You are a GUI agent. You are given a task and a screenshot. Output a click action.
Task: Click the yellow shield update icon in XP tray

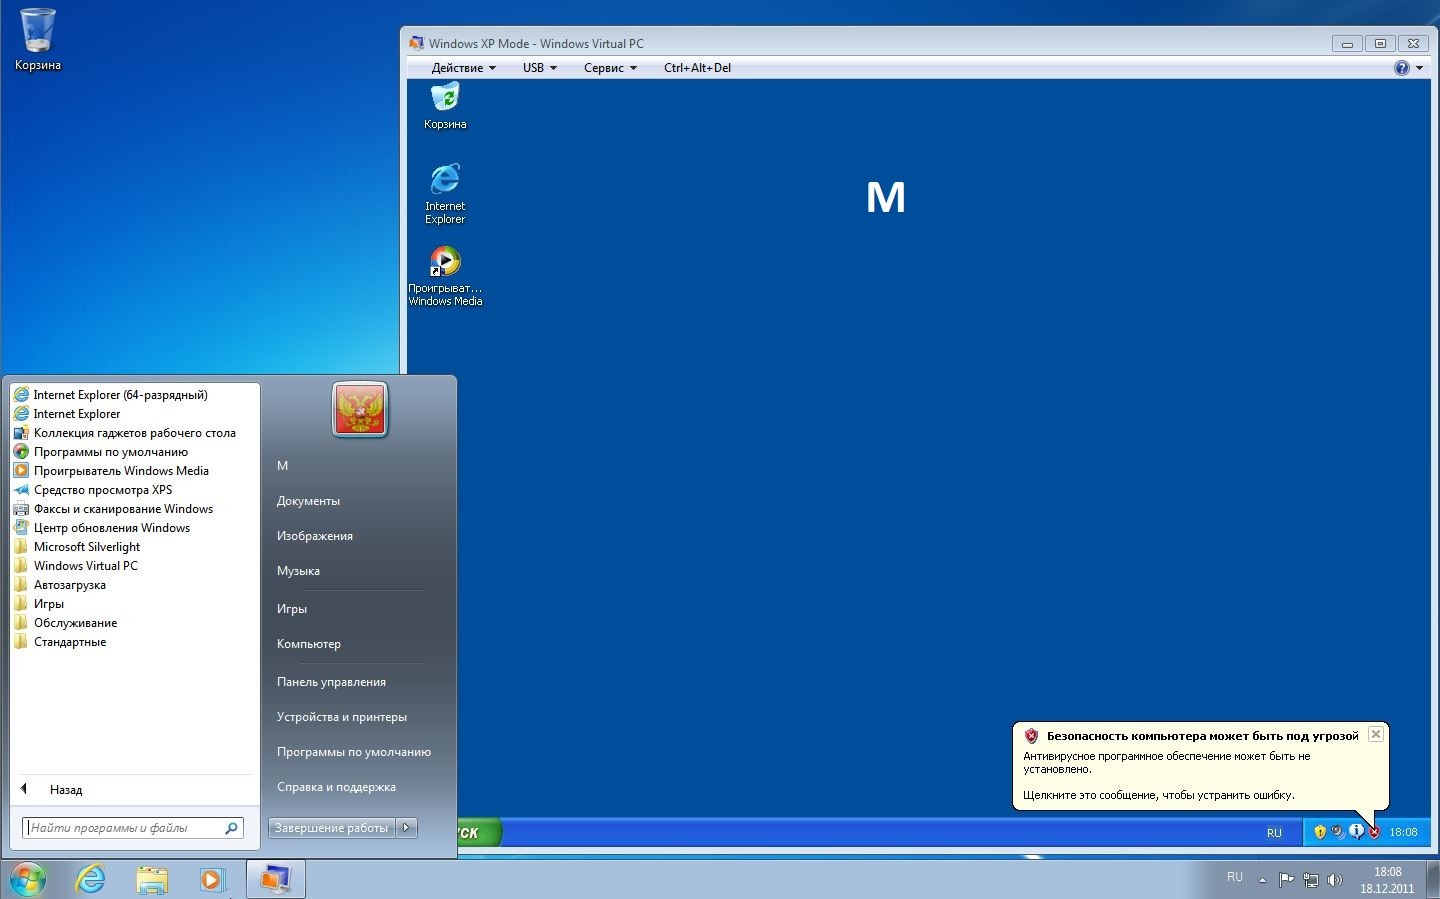click(x=1320, y=832)
